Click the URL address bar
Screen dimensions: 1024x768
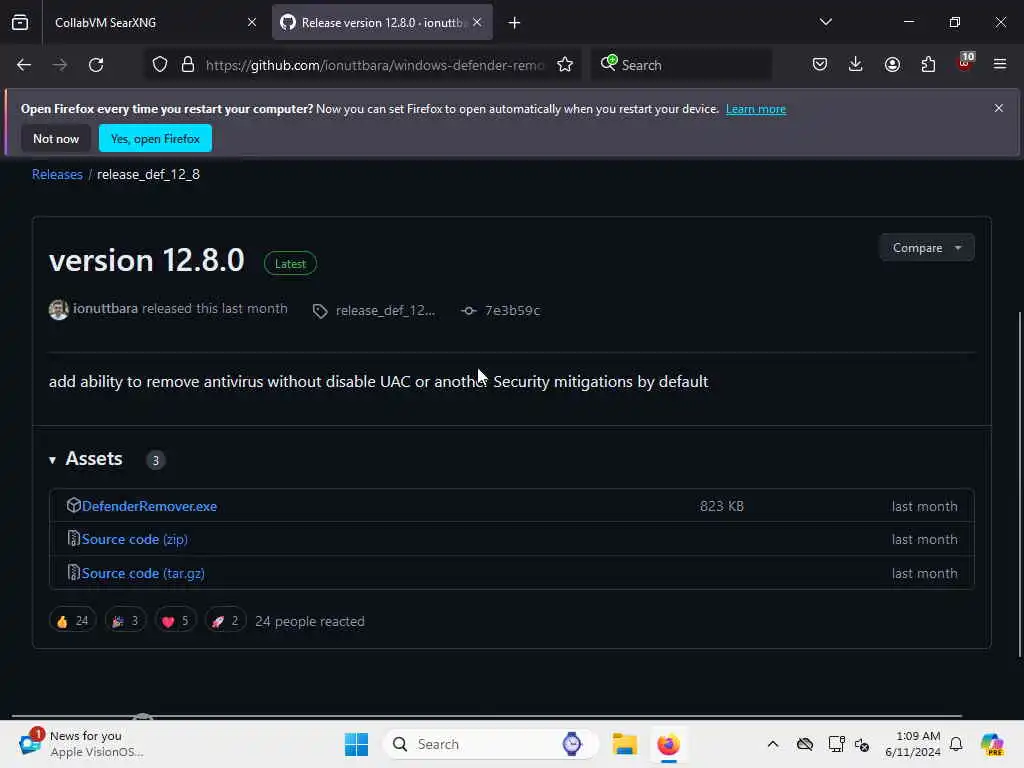pyautogui.click(x=374, y=65)
